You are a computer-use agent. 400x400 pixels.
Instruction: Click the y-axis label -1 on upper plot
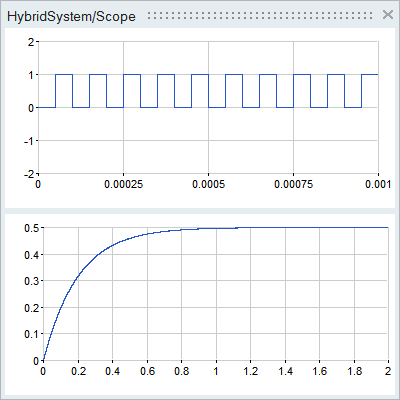tap(29, 141)
